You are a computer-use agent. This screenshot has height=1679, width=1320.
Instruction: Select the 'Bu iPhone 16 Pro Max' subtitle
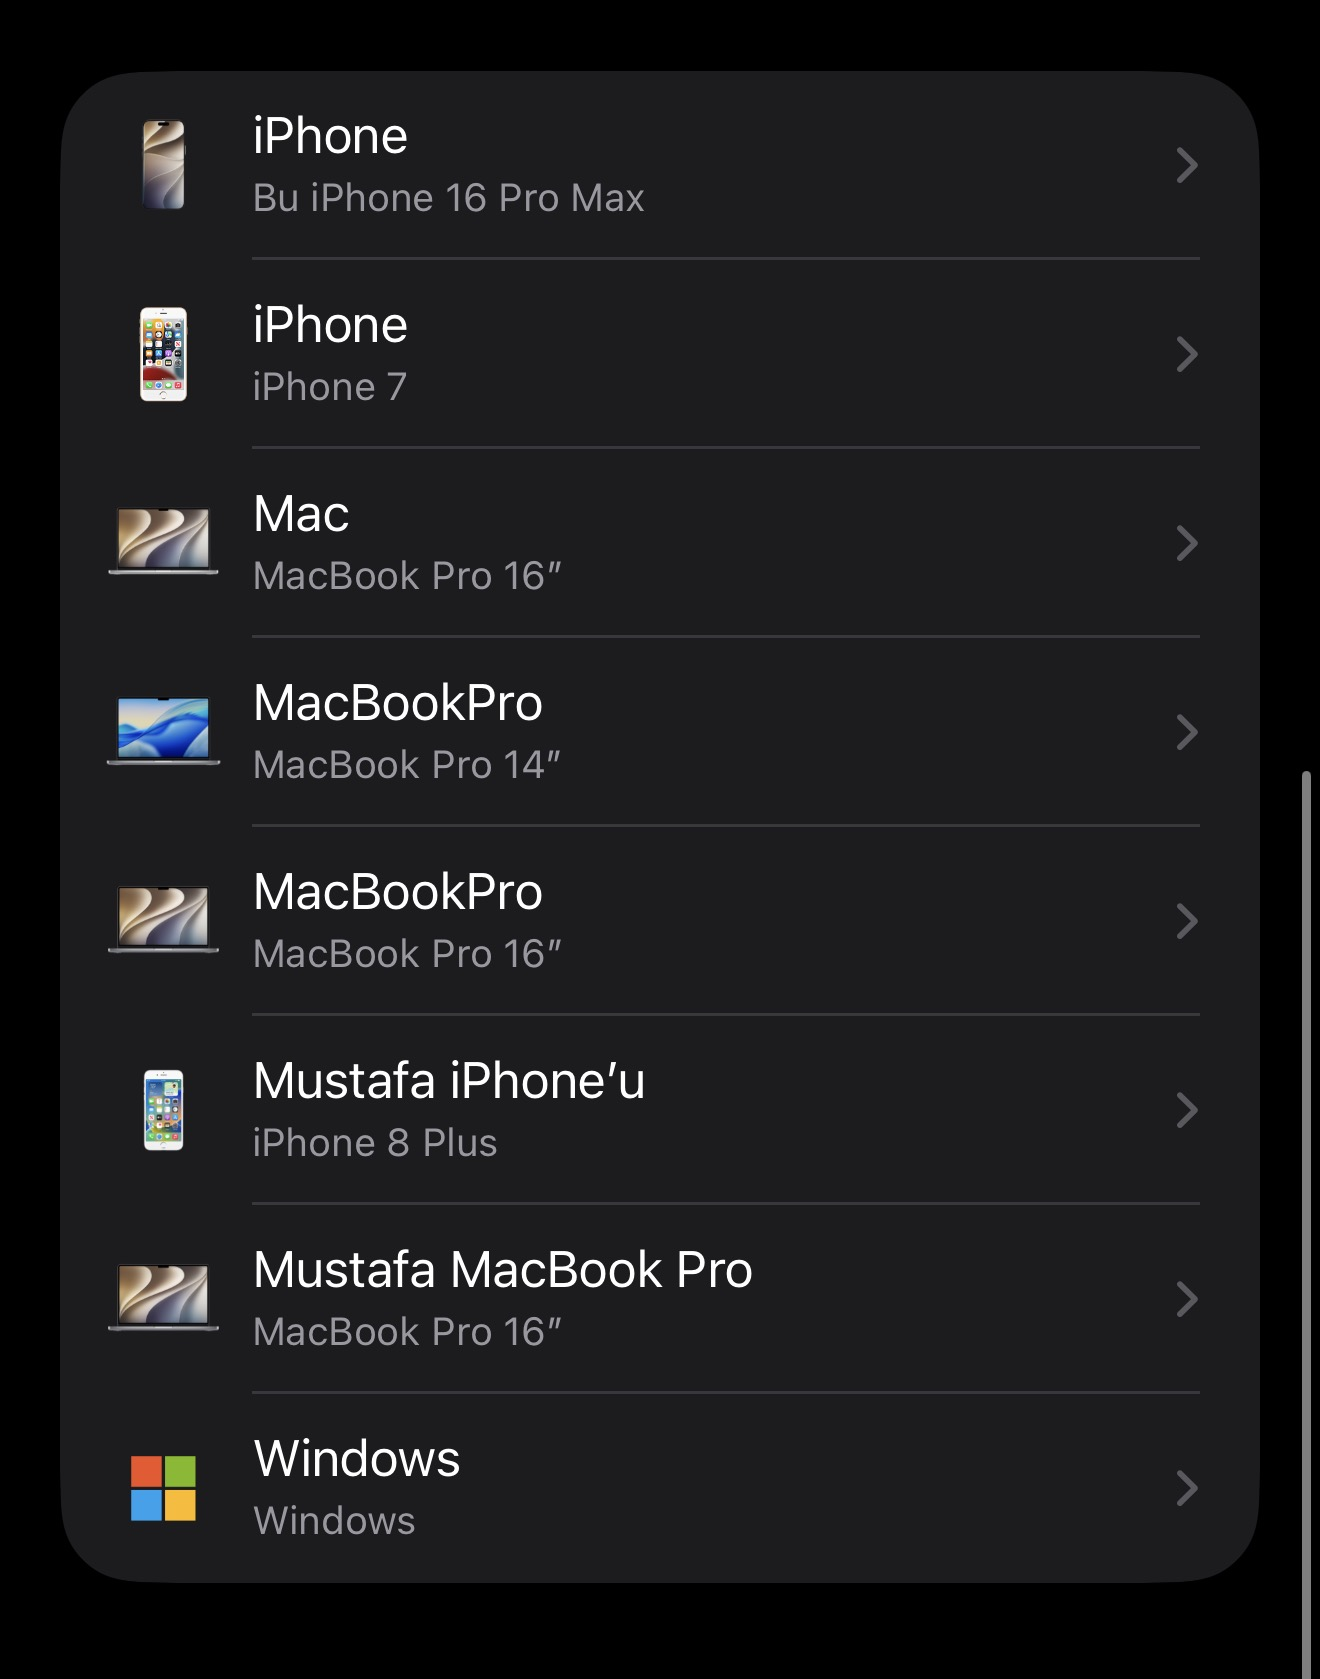449,198
